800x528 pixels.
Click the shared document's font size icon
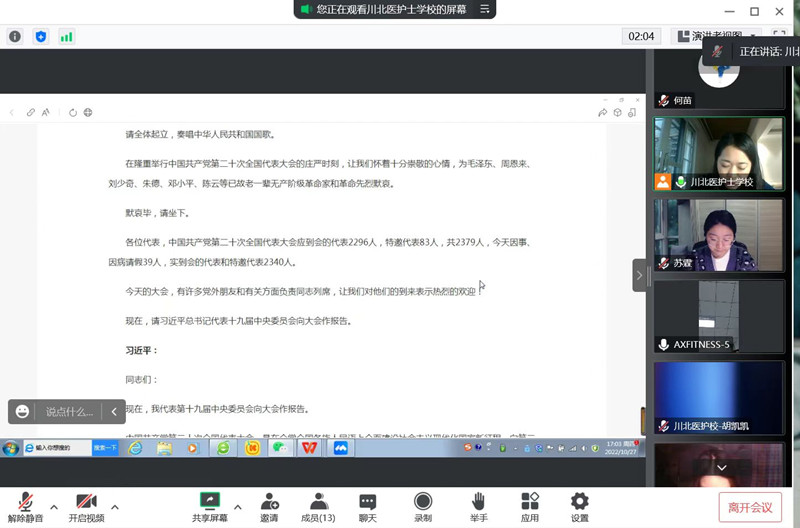click(x=45, y=112)
